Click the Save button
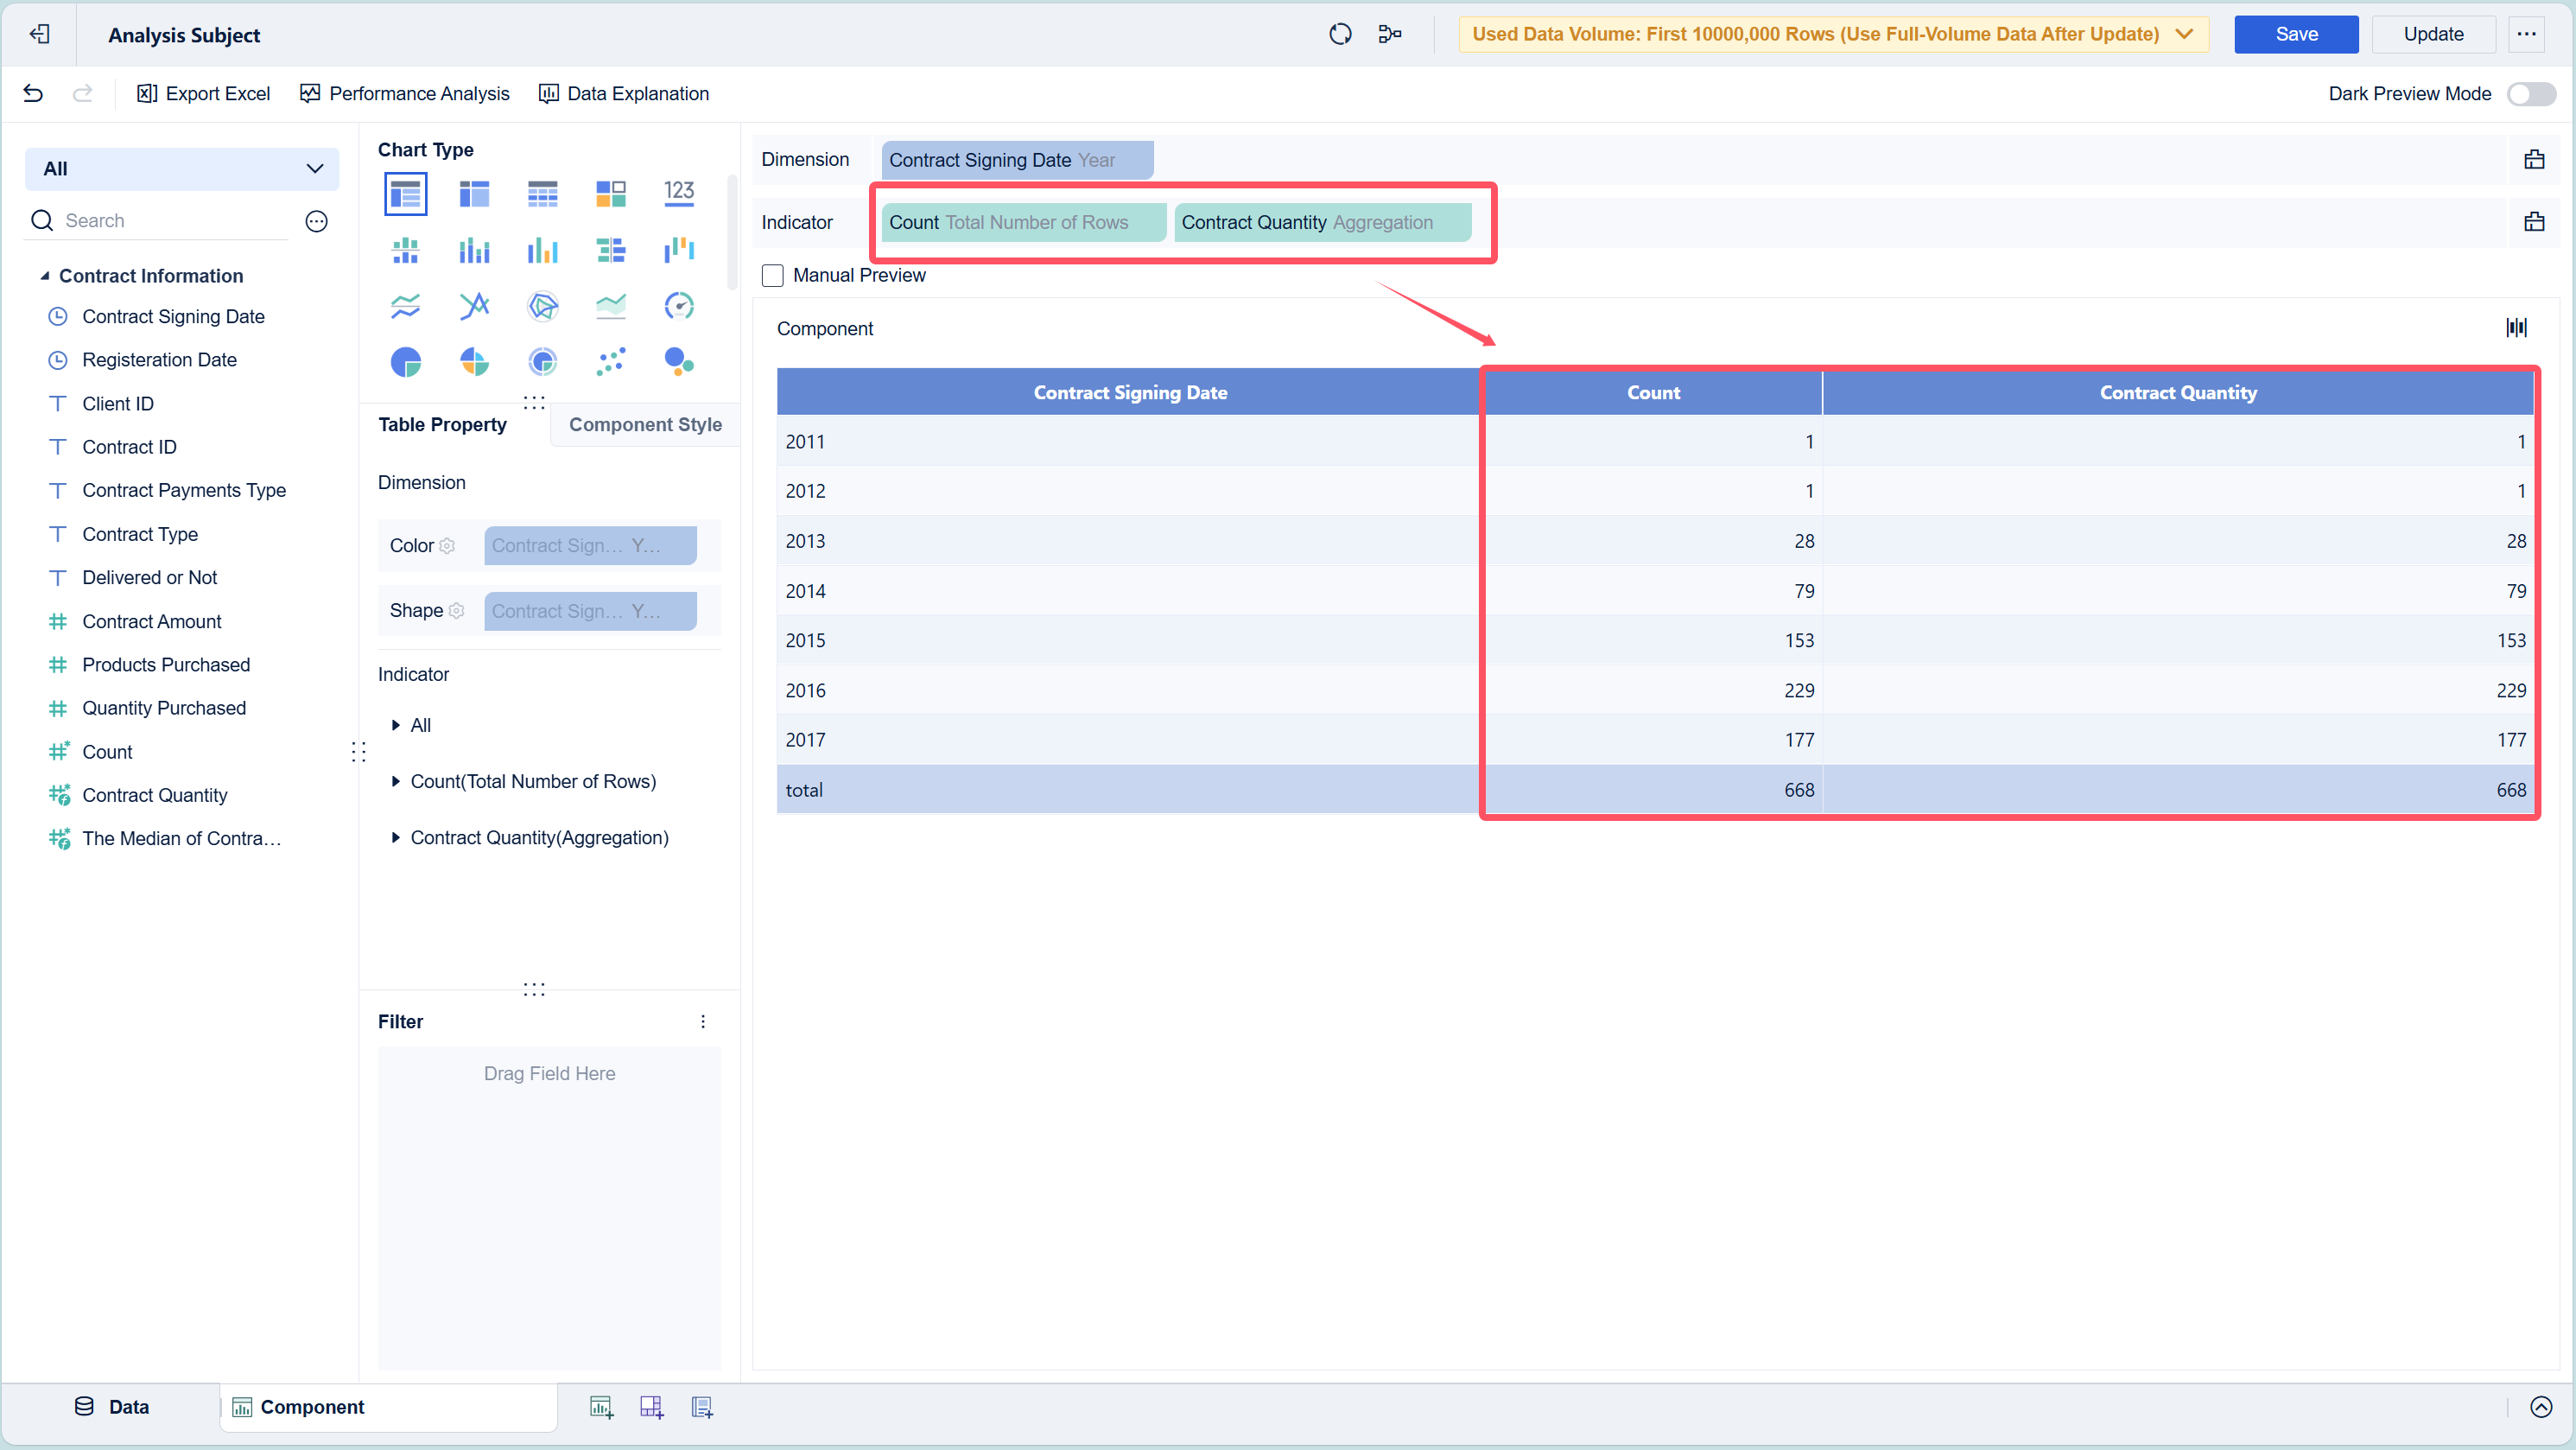The width and height of the screenshot is (2576, 1450). click(x=2295, y=34)
